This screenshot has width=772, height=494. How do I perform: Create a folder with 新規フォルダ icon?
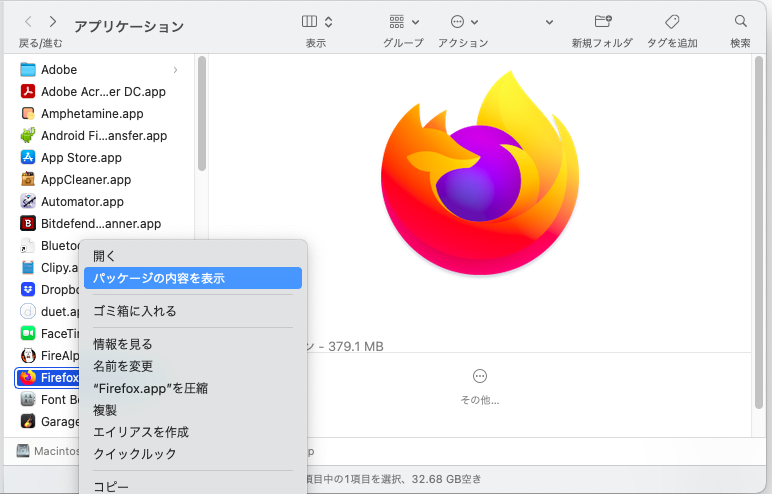coord(603,22)
